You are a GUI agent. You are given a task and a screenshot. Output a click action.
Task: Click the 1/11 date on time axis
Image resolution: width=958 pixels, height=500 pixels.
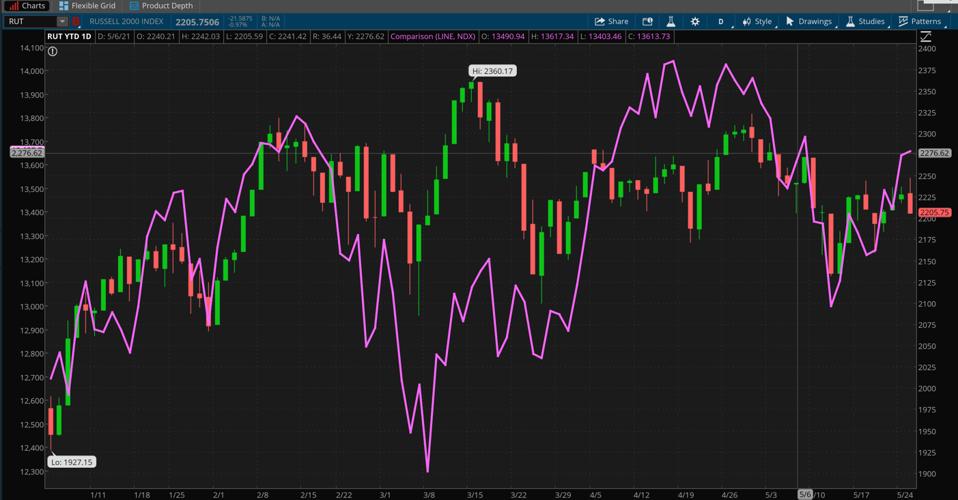[98, 495]
